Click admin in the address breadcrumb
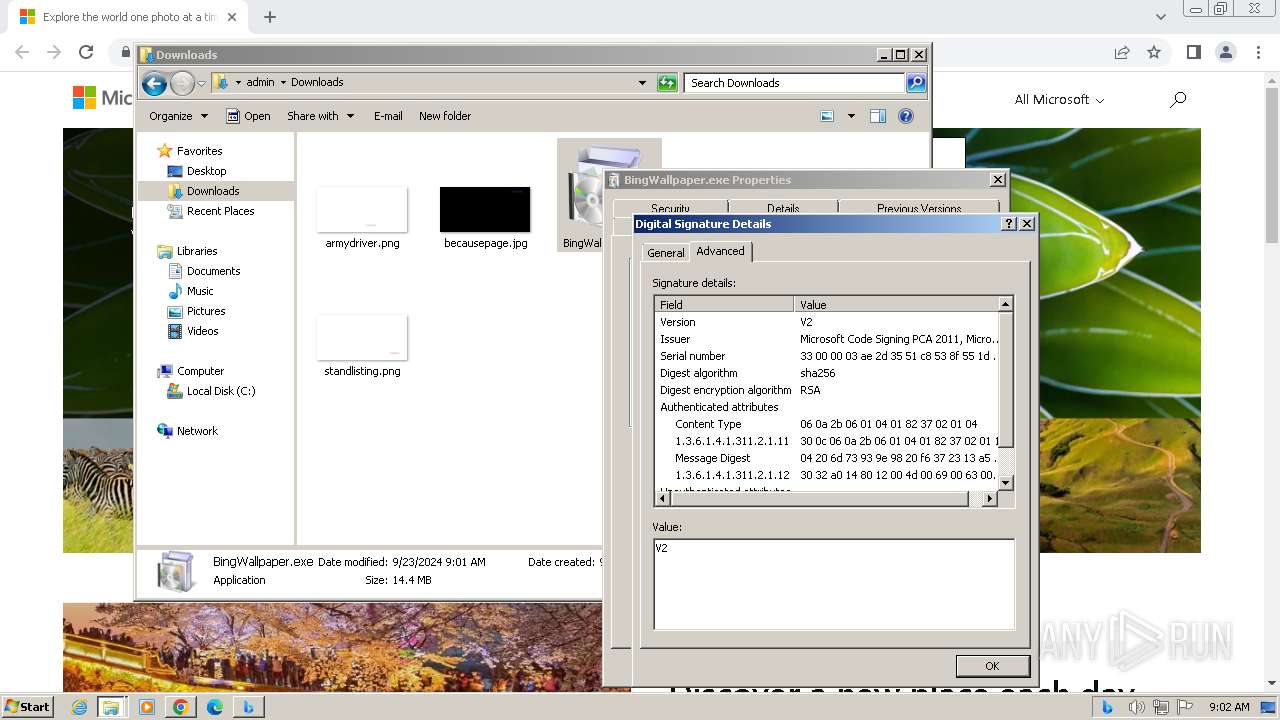Viewport: 1280px width, 720px height. tap(260, 83)
